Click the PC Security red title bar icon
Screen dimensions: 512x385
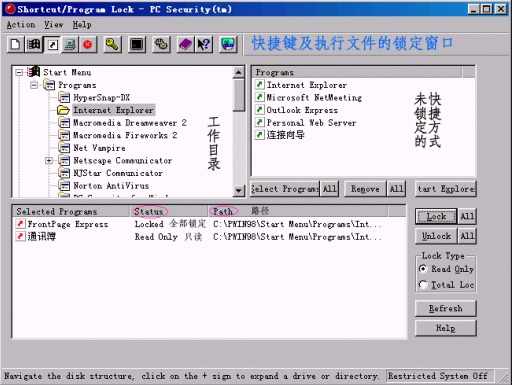11,9
